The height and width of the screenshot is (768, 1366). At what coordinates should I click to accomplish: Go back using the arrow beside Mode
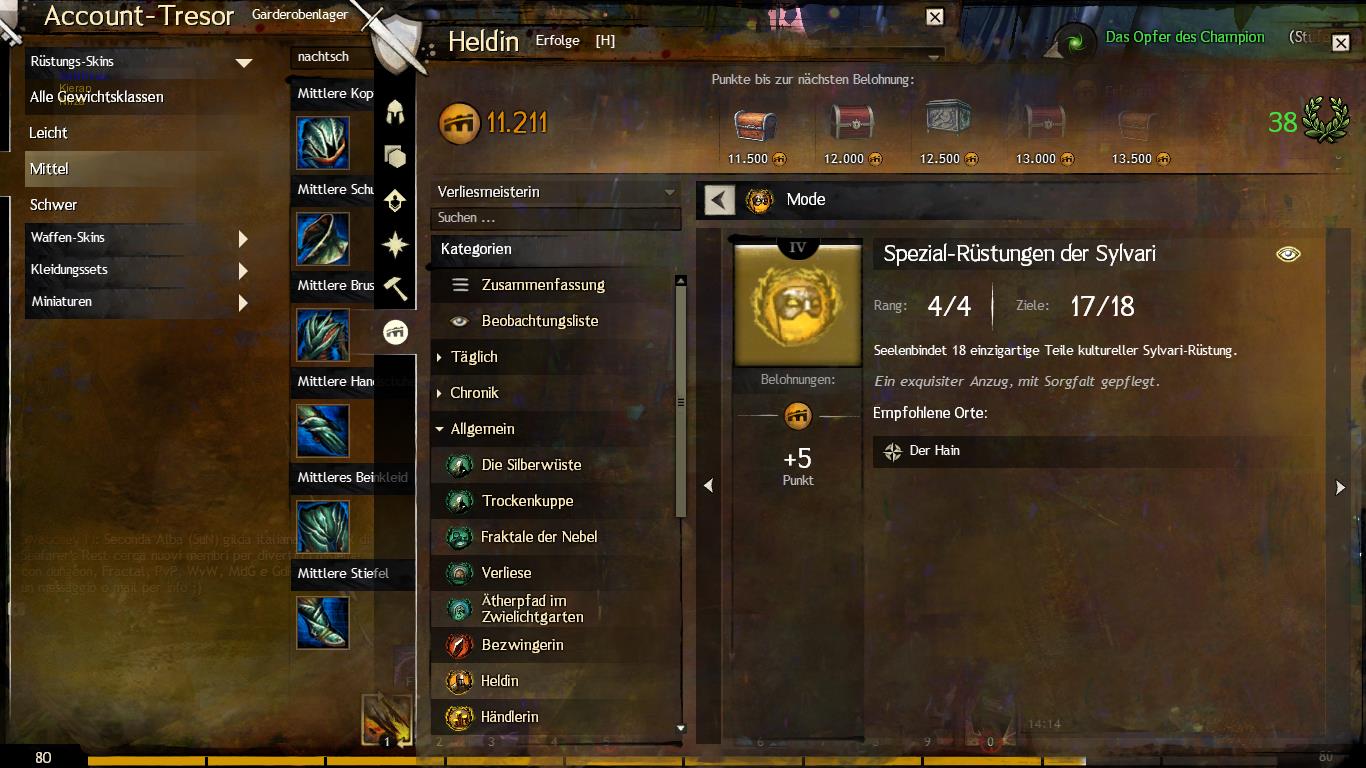pyautogui.click(x=719, y=199)
